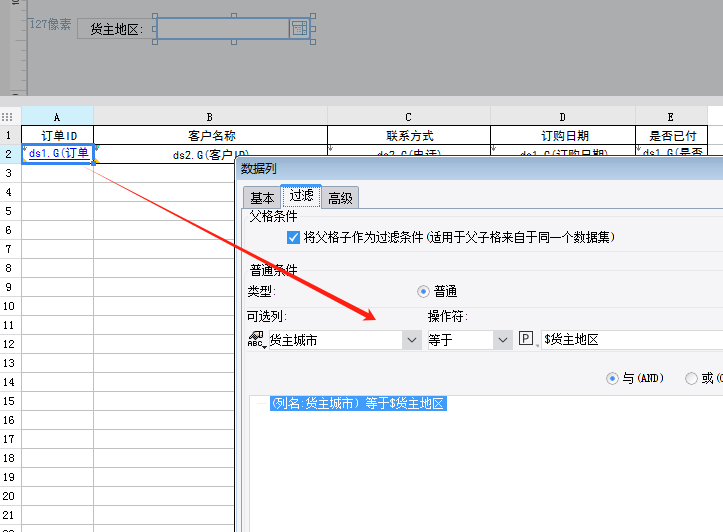Switch to the 高级 tab

pyautogui.click(x=340, y=198)
